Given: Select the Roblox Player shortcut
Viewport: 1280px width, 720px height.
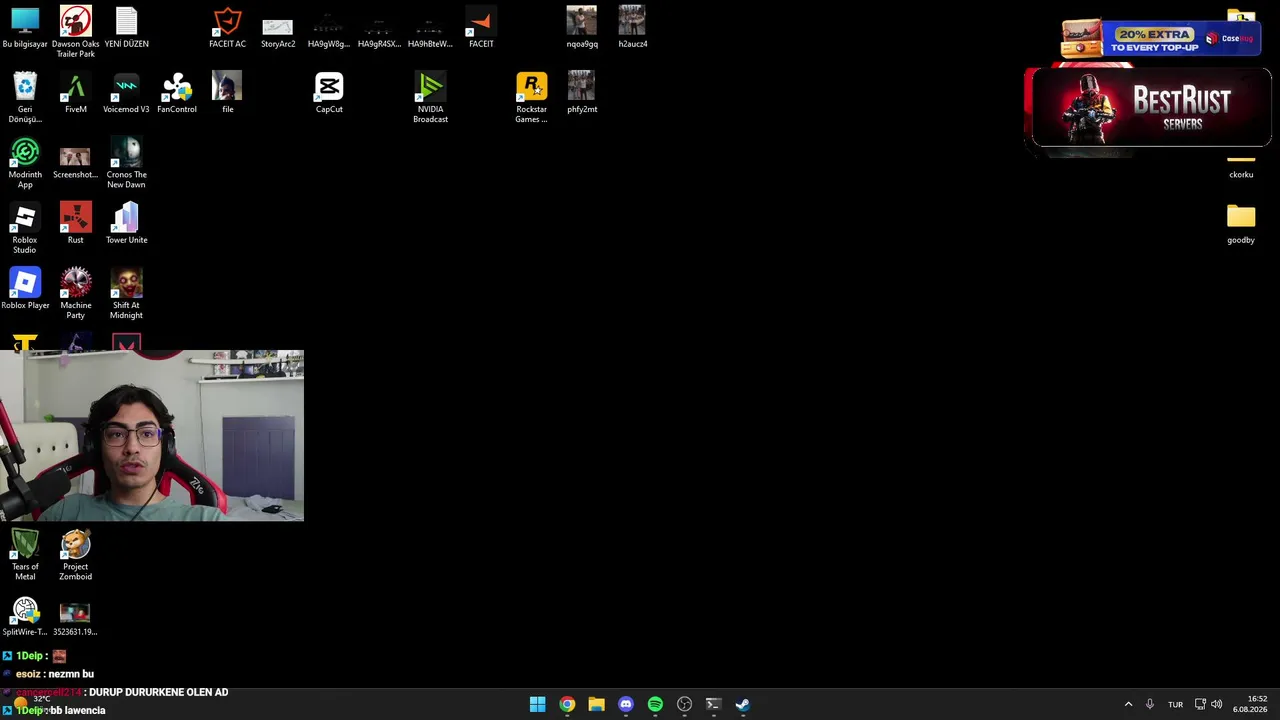Looking at the screenshot, I should [x=25, y=288].
